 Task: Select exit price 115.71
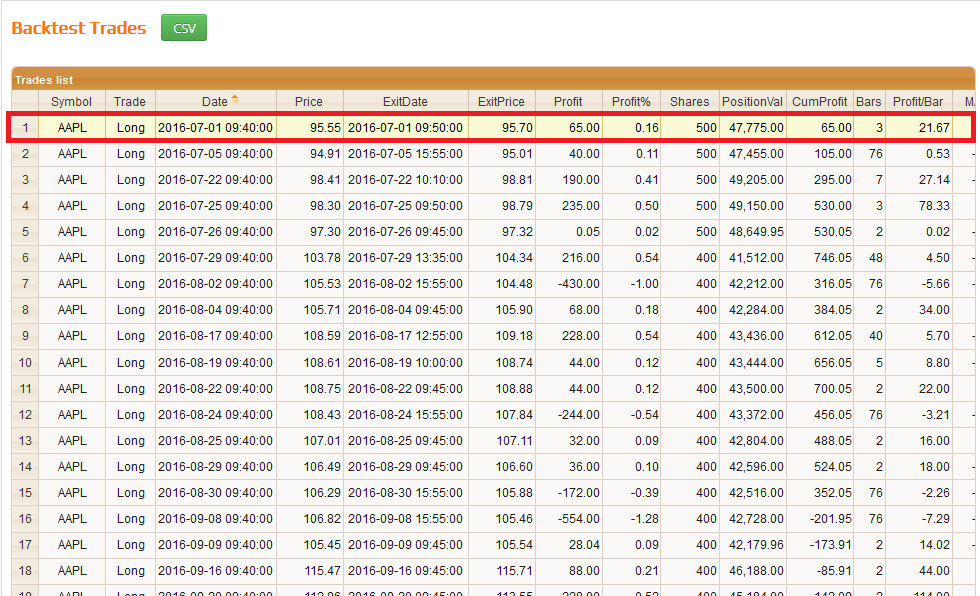(x=514, y=571)
